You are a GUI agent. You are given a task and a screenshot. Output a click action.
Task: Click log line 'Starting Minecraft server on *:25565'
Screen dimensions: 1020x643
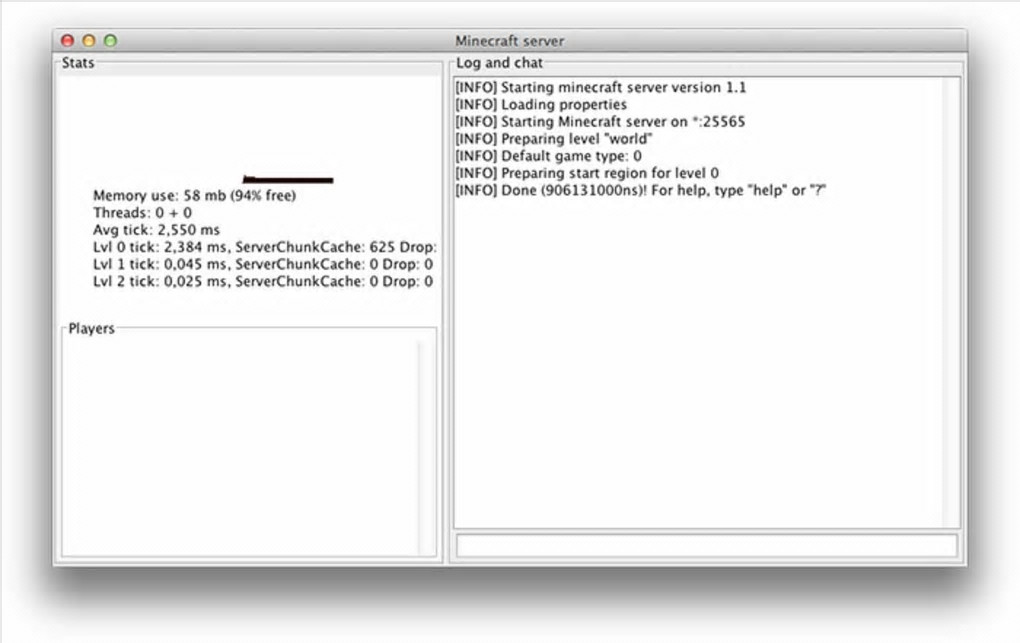[600, 122]
